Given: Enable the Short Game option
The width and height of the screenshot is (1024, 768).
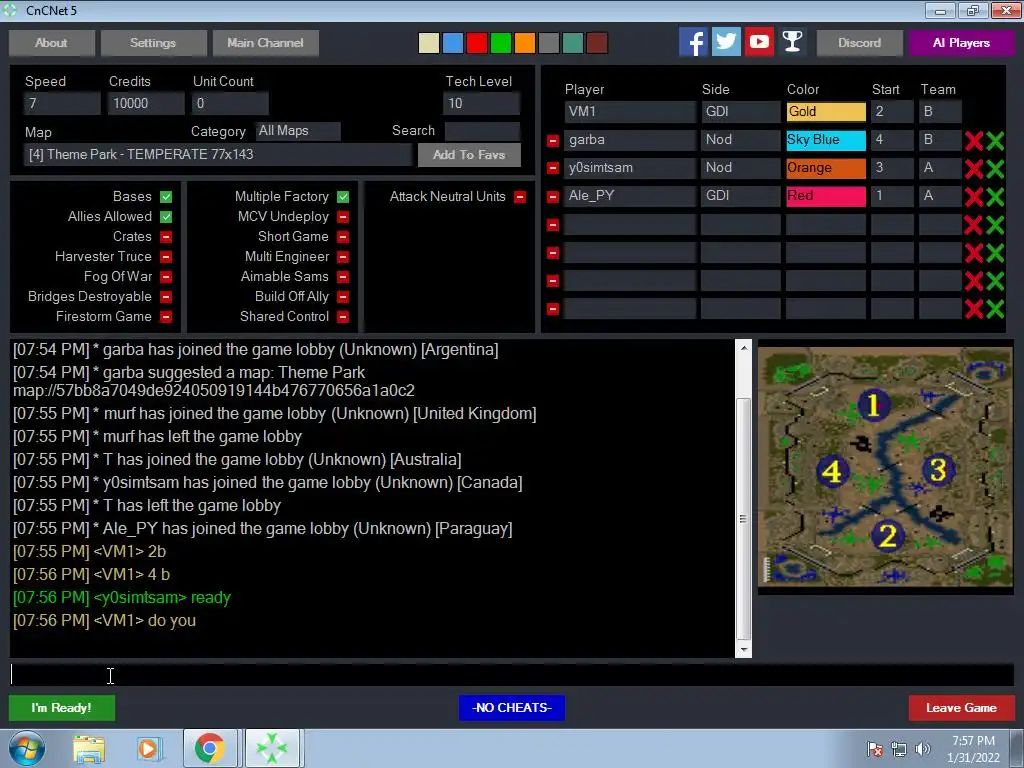Looking at the screenshot, I should (343, 236).
